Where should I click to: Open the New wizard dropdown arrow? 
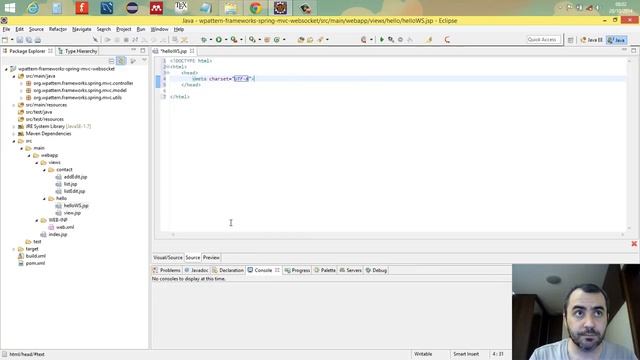click(x=12, y=40)
